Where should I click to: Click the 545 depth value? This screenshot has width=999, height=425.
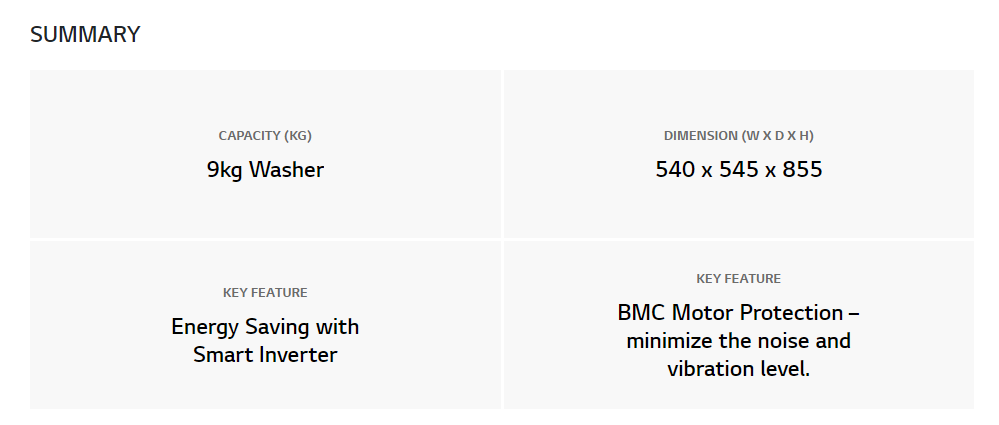738,169
